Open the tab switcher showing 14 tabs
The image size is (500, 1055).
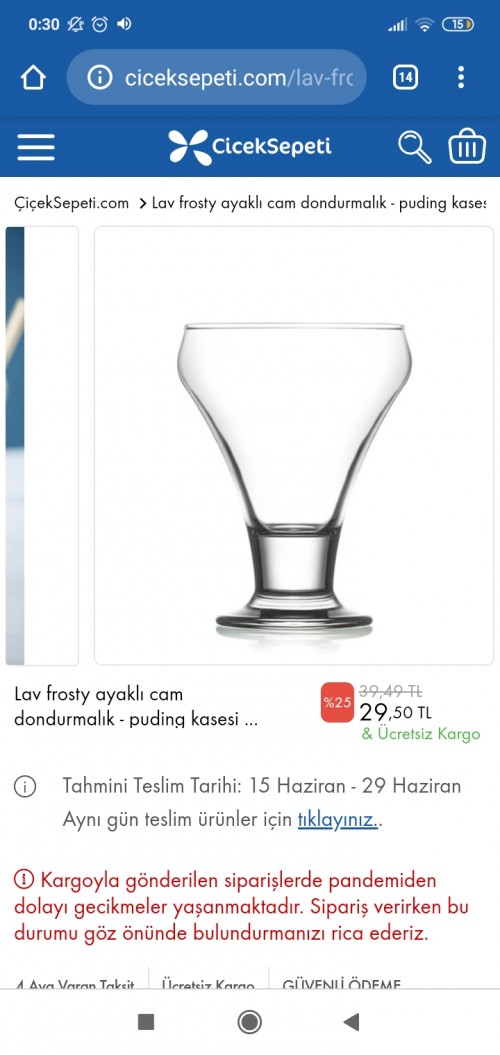pos(405,78)
